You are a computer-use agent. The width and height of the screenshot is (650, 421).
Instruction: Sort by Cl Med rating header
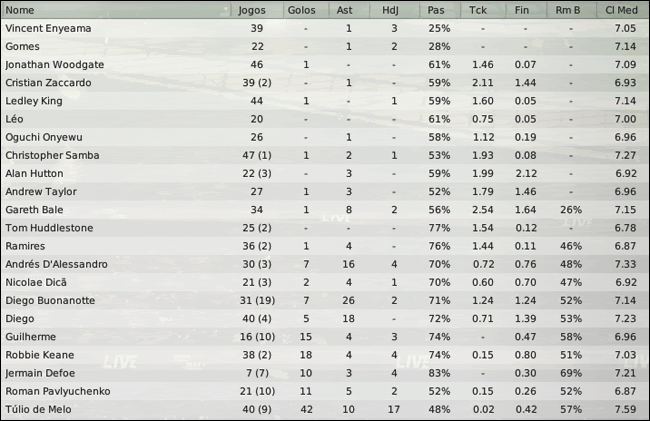(x=621, y=10)
